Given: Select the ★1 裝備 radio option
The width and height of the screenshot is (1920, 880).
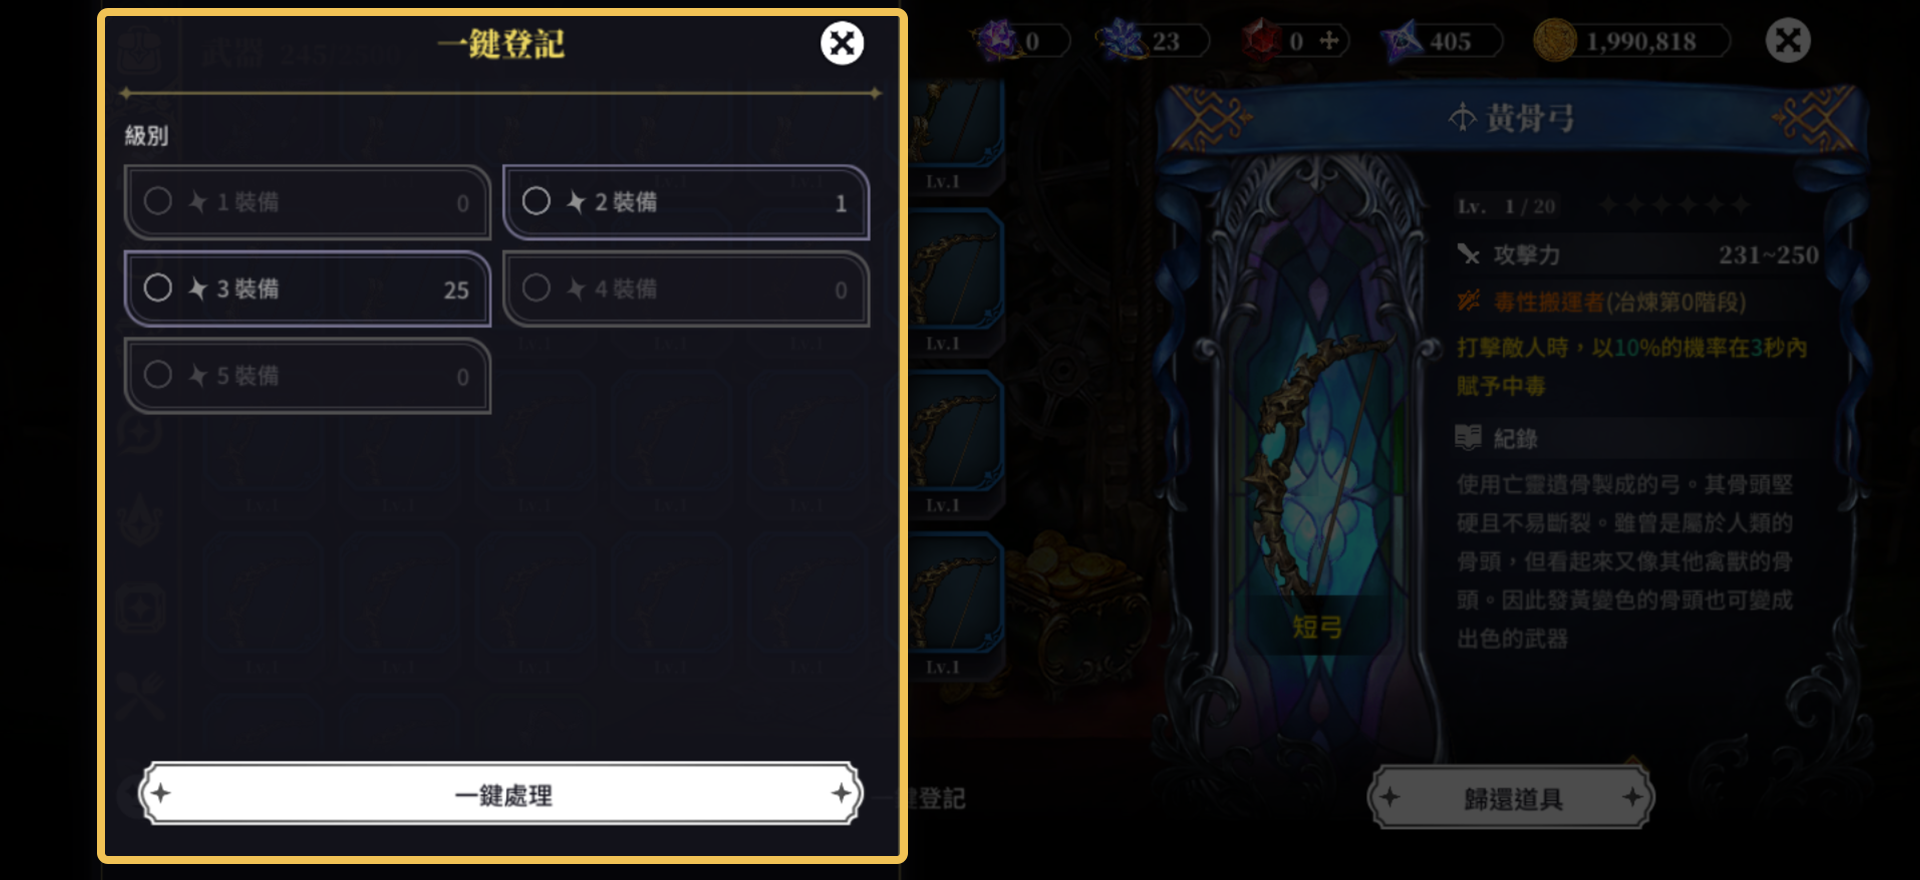Looking at the screenshot, I should tap(308, 202).
